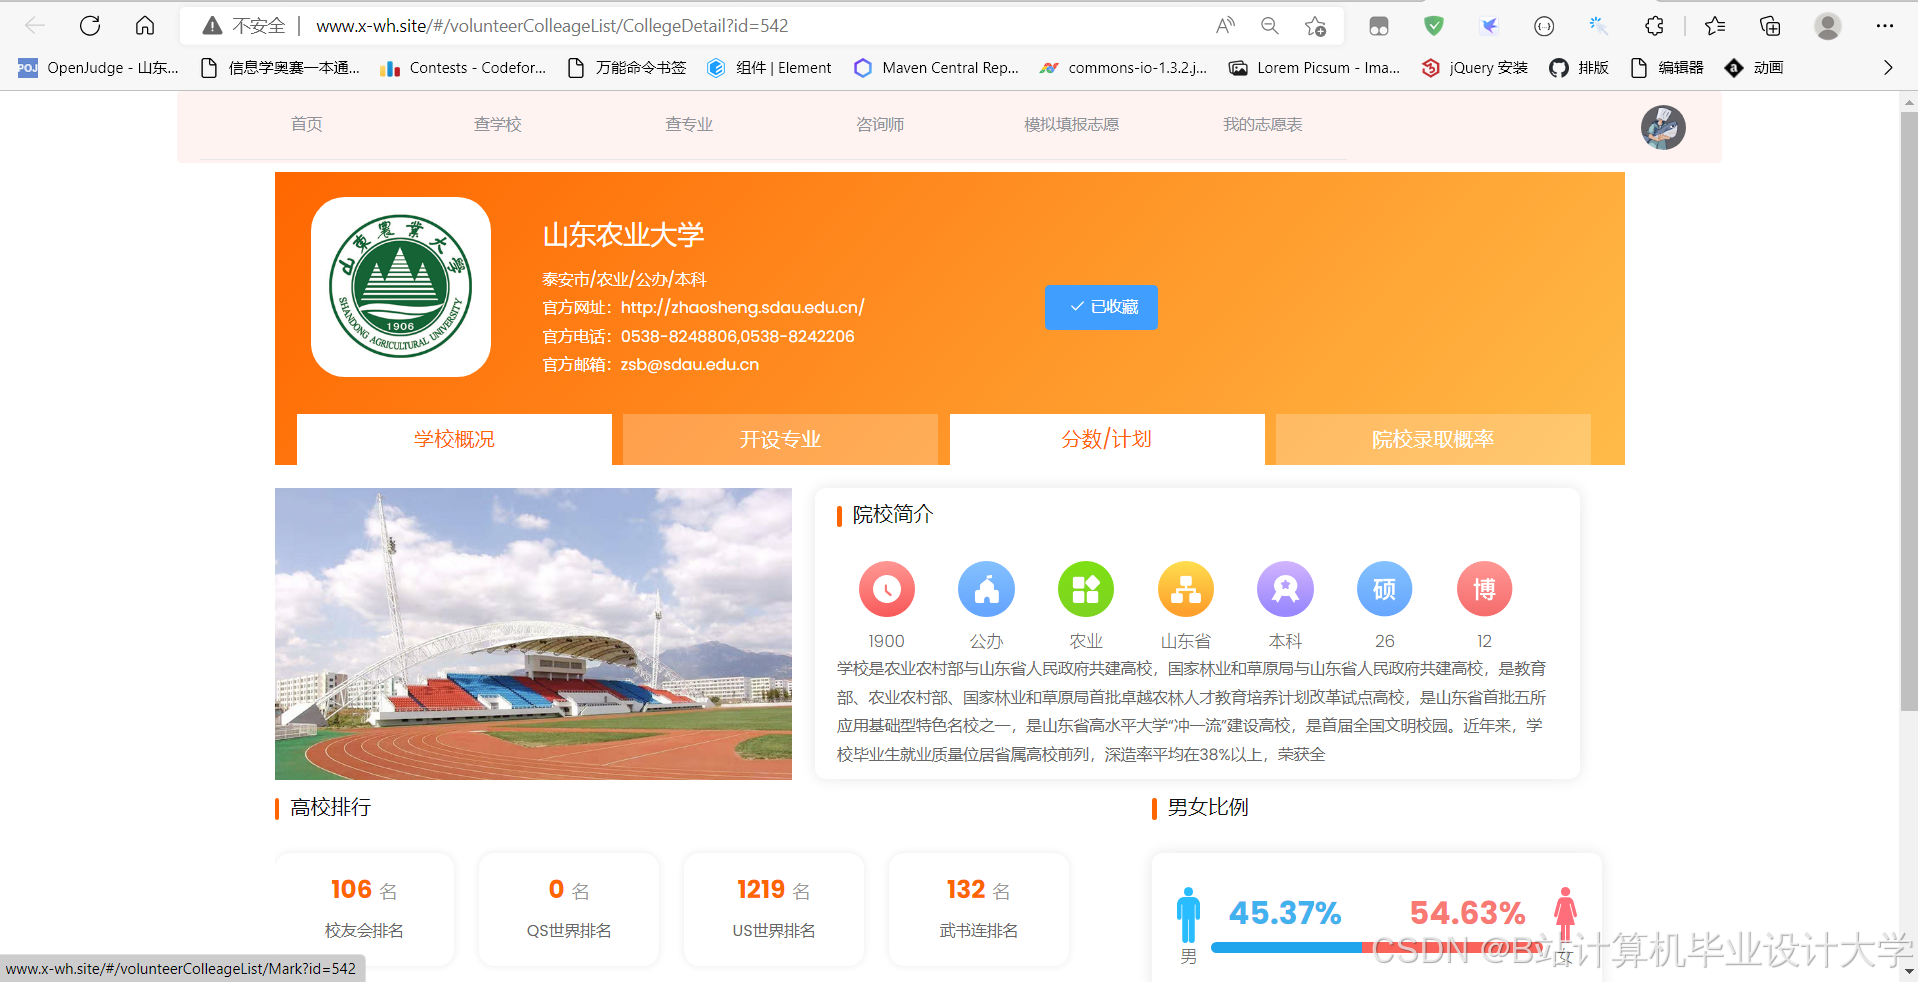Open the 查学校 nav menu item

498,124
